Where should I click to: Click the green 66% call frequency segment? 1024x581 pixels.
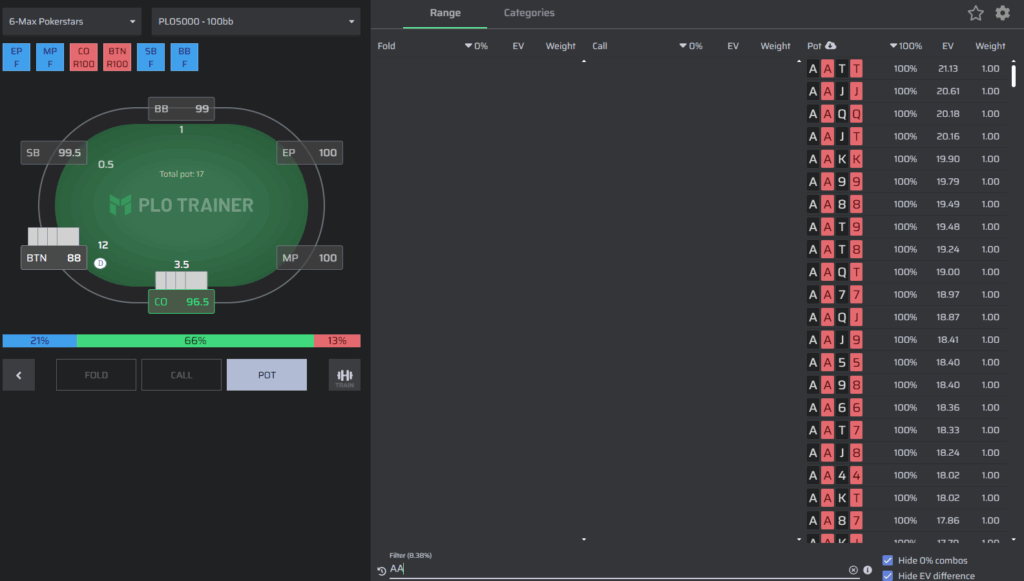(195, 341)
